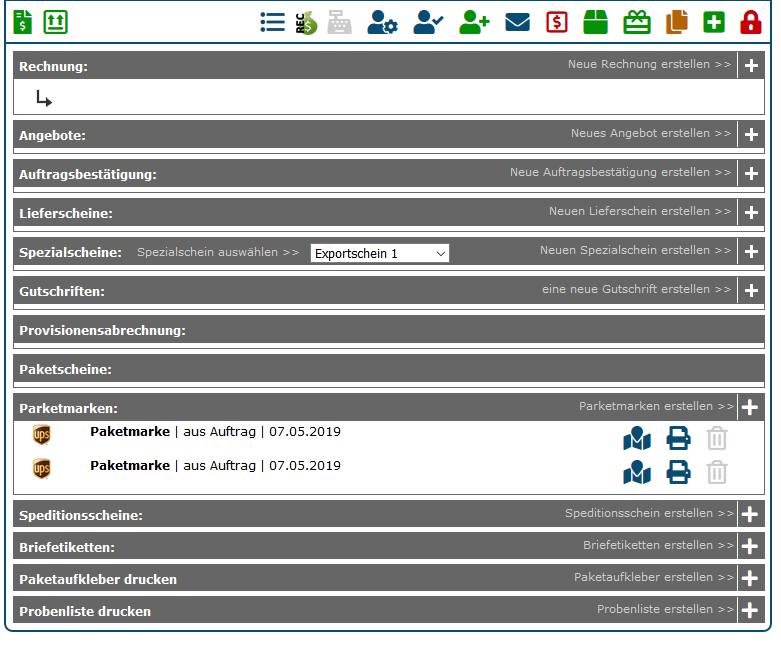The image size is (781, 647).
Task: Click 'Neue Auftragsbestätigung erstellen' link
Action: pyautogui.click(x=620, y=173)
